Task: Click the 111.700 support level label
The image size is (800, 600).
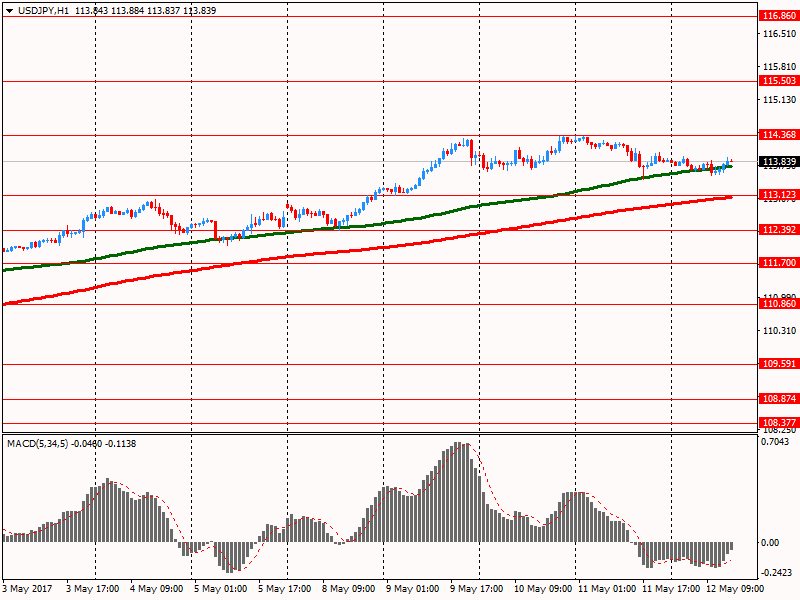Action: pyautogui.click(x=778, y=263)
